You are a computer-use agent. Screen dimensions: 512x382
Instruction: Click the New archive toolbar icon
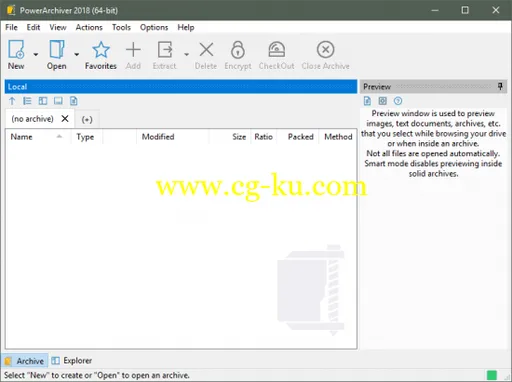click(x=16, y=49)
